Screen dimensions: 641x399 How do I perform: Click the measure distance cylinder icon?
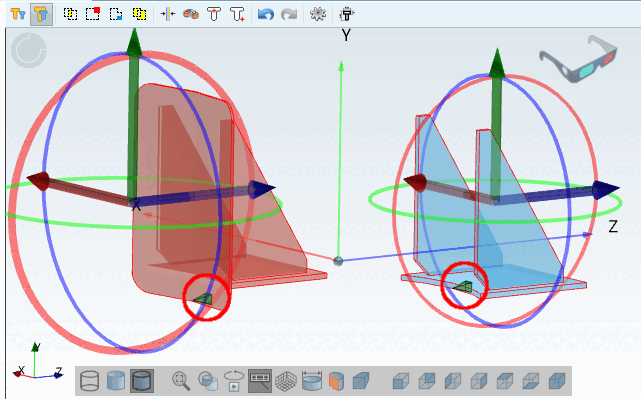point(312,381)
